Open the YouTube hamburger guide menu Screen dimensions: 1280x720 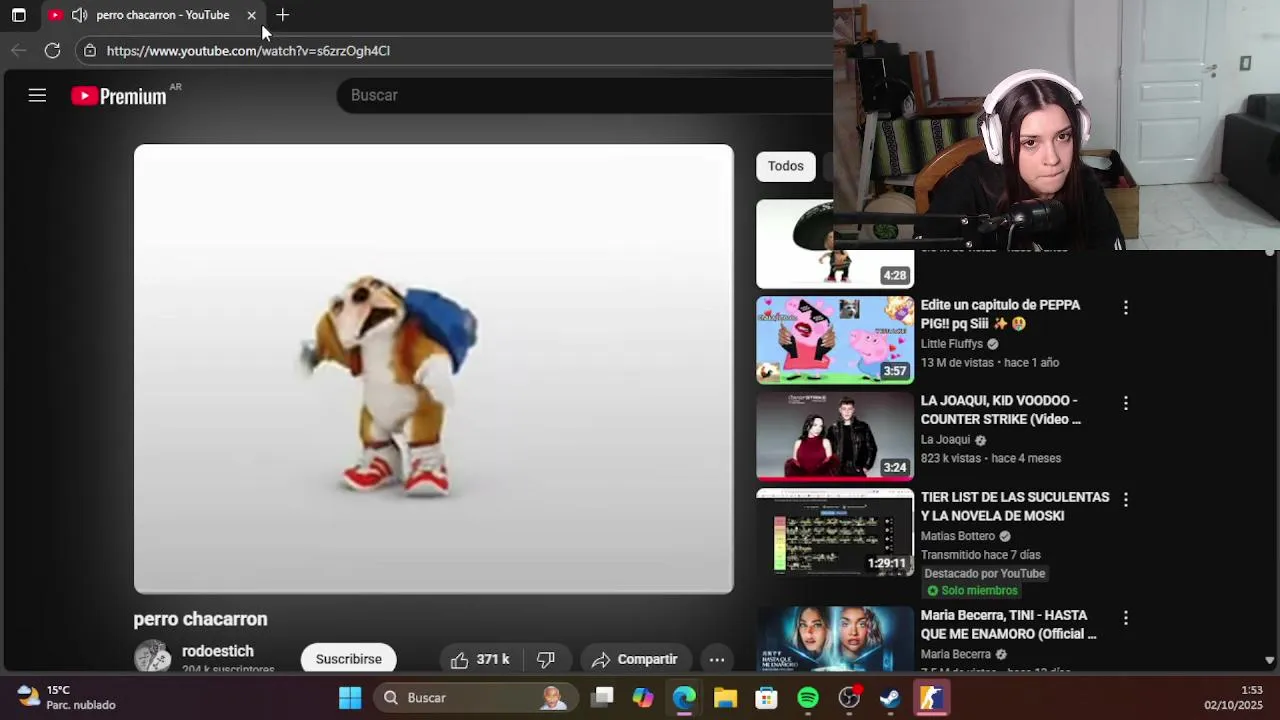pos(37,96)
